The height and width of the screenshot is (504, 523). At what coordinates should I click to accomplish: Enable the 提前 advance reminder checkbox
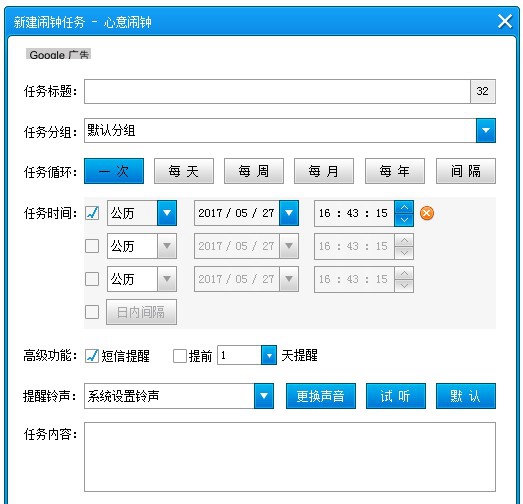tap(180, 356)
